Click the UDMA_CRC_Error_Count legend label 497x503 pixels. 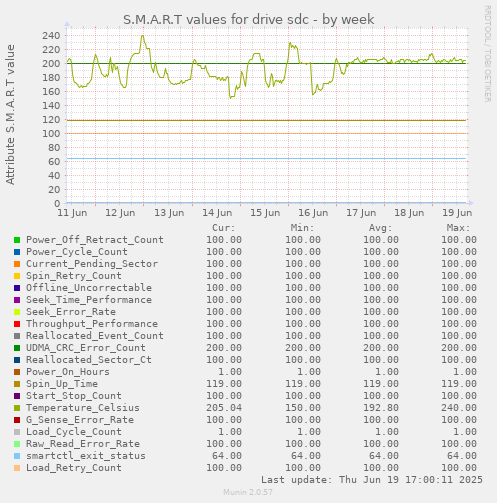(x=86, y=348)
